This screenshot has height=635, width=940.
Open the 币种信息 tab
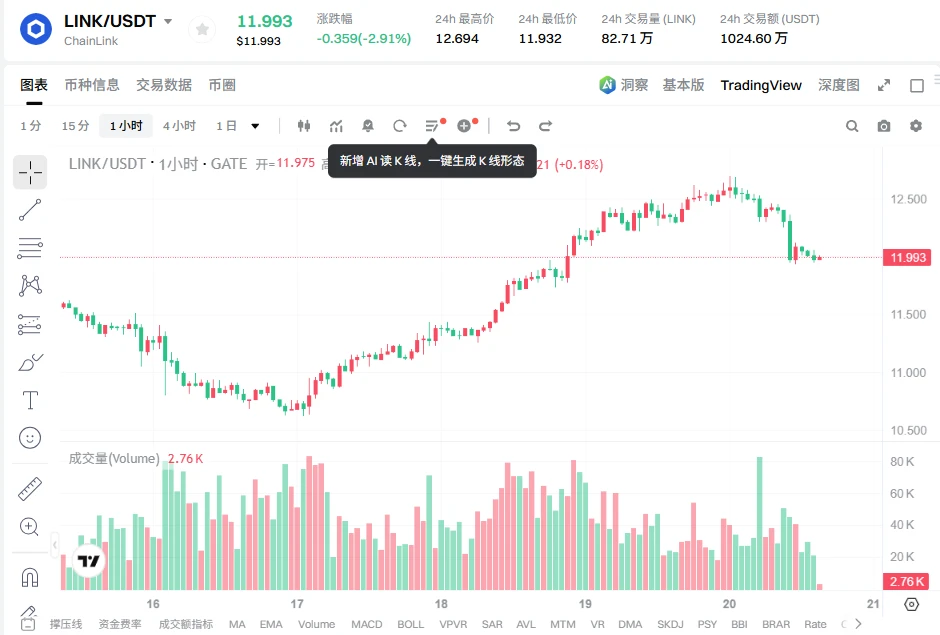92,85
